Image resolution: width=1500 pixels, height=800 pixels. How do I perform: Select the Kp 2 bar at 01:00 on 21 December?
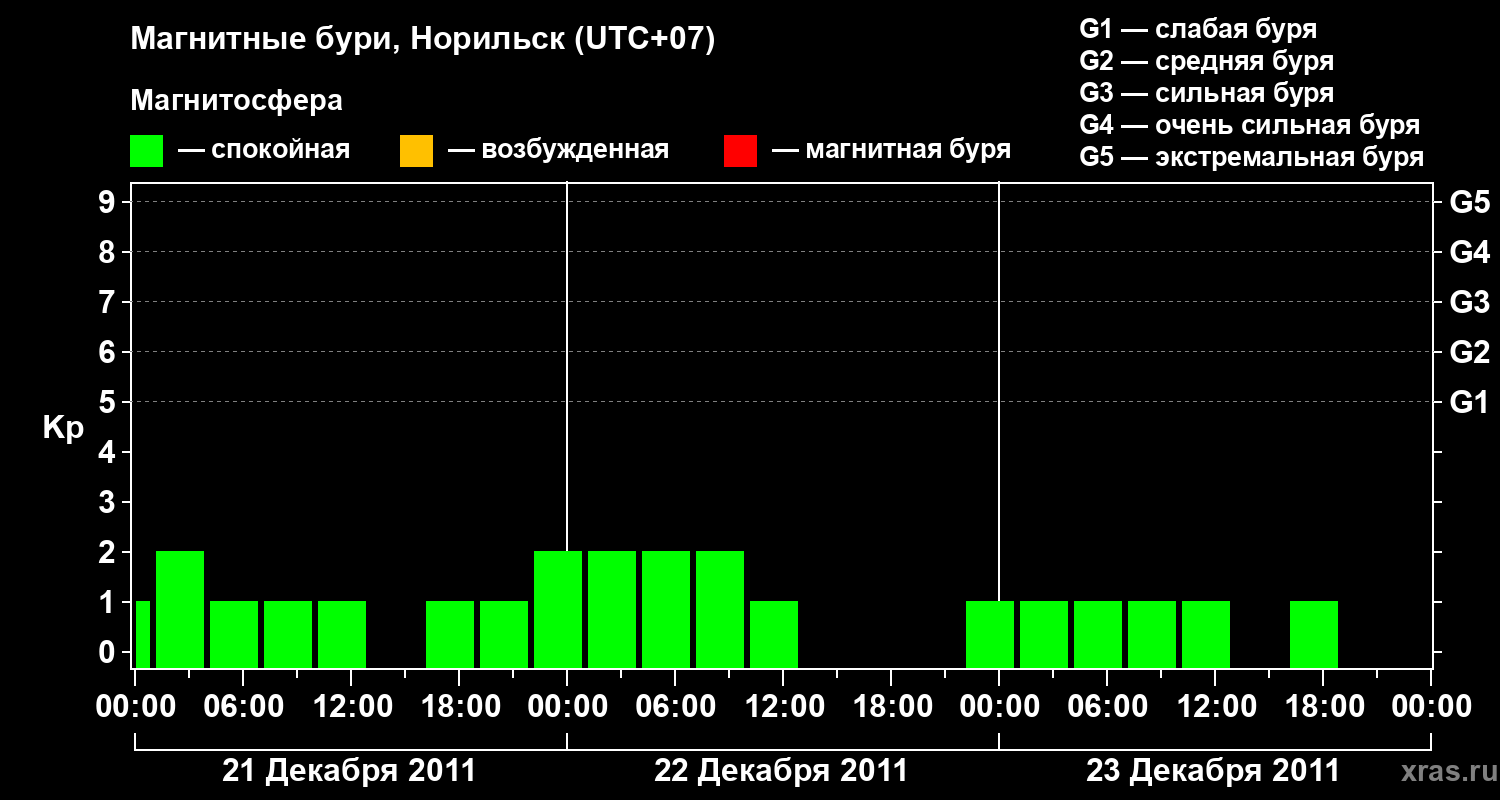coord(180,609)
